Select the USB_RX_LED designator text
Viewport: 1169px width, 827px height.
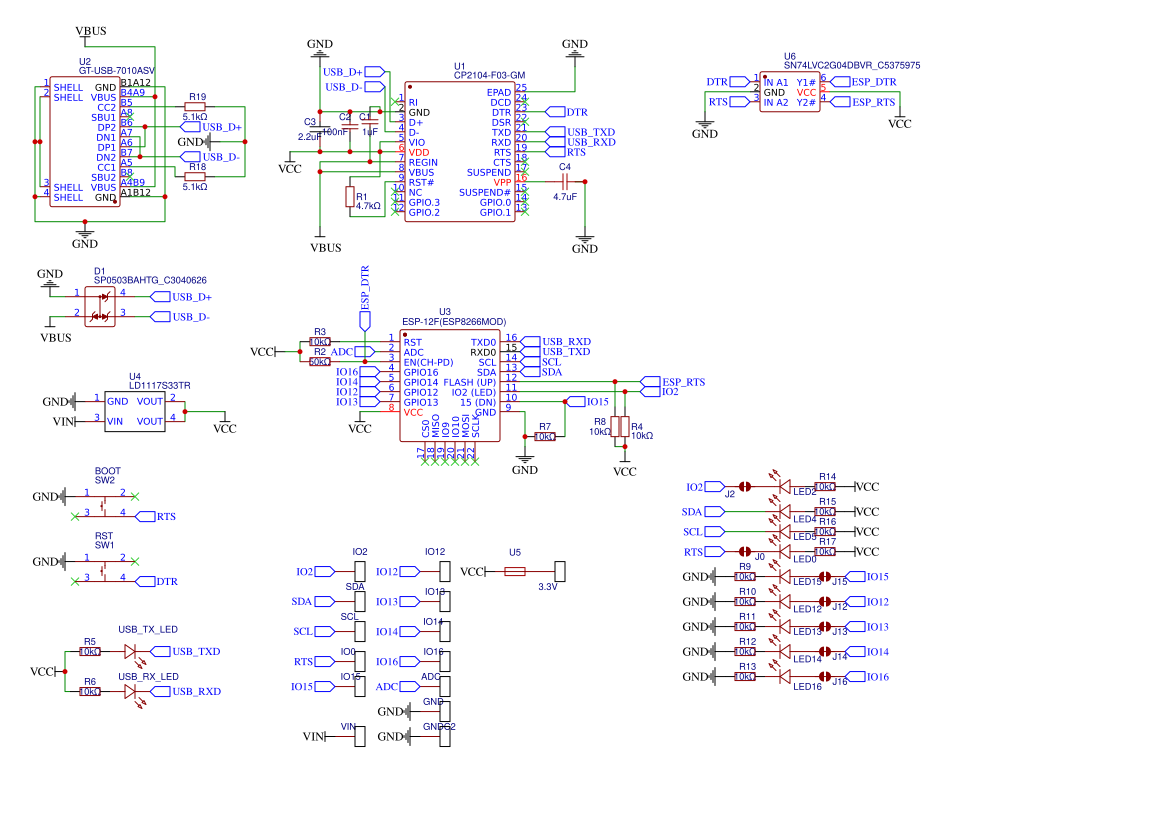tap(148, 677)
